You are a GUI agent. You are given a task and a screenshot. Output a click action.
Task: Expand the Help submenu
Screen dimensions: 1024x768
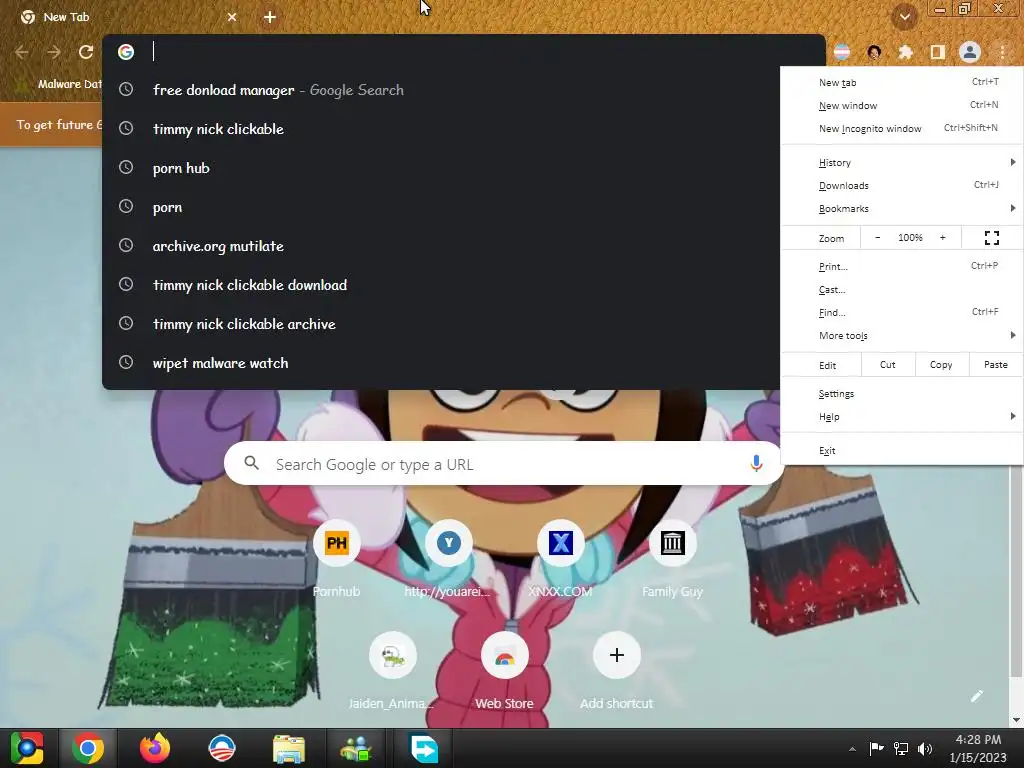pyautogui.click(x=902, y=417)
